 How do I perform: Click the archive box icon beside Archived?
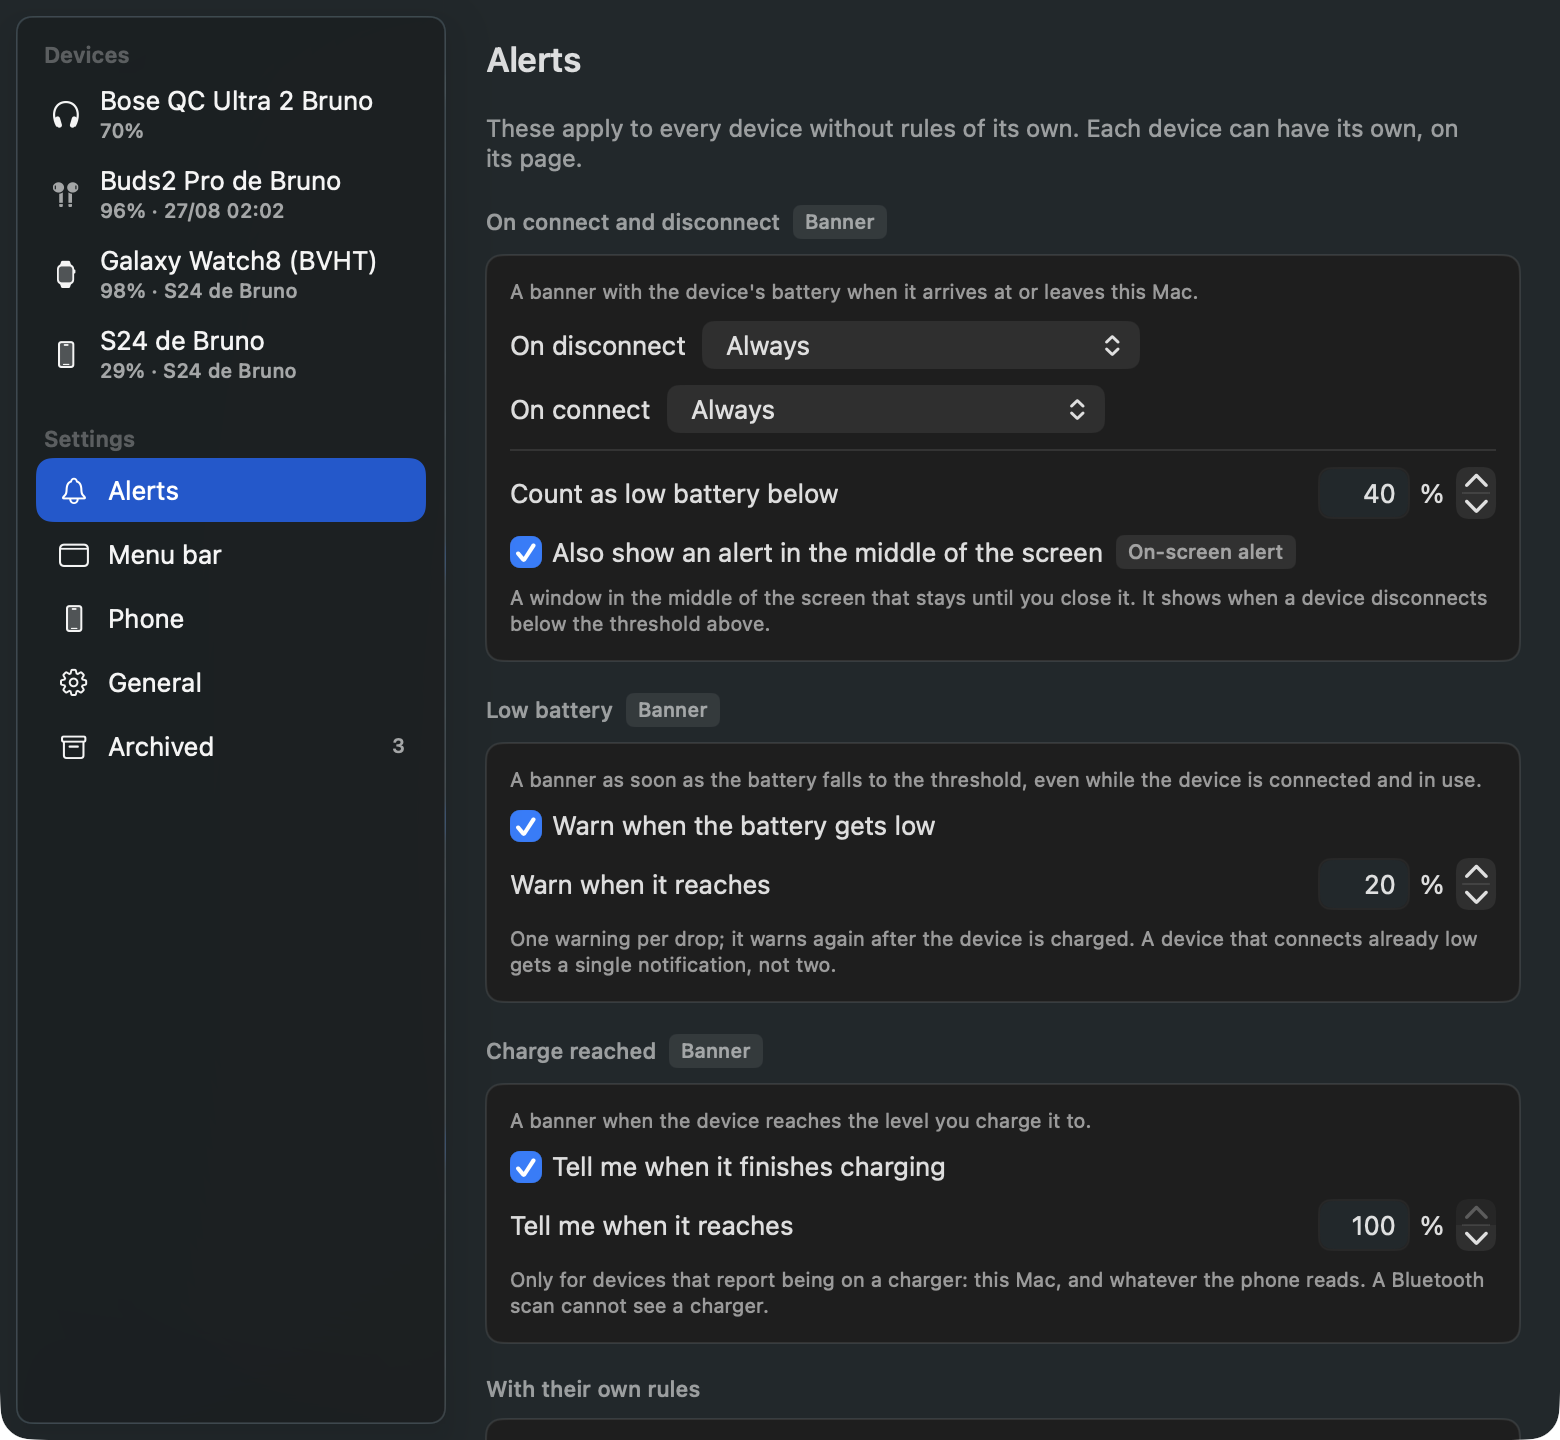74,747
